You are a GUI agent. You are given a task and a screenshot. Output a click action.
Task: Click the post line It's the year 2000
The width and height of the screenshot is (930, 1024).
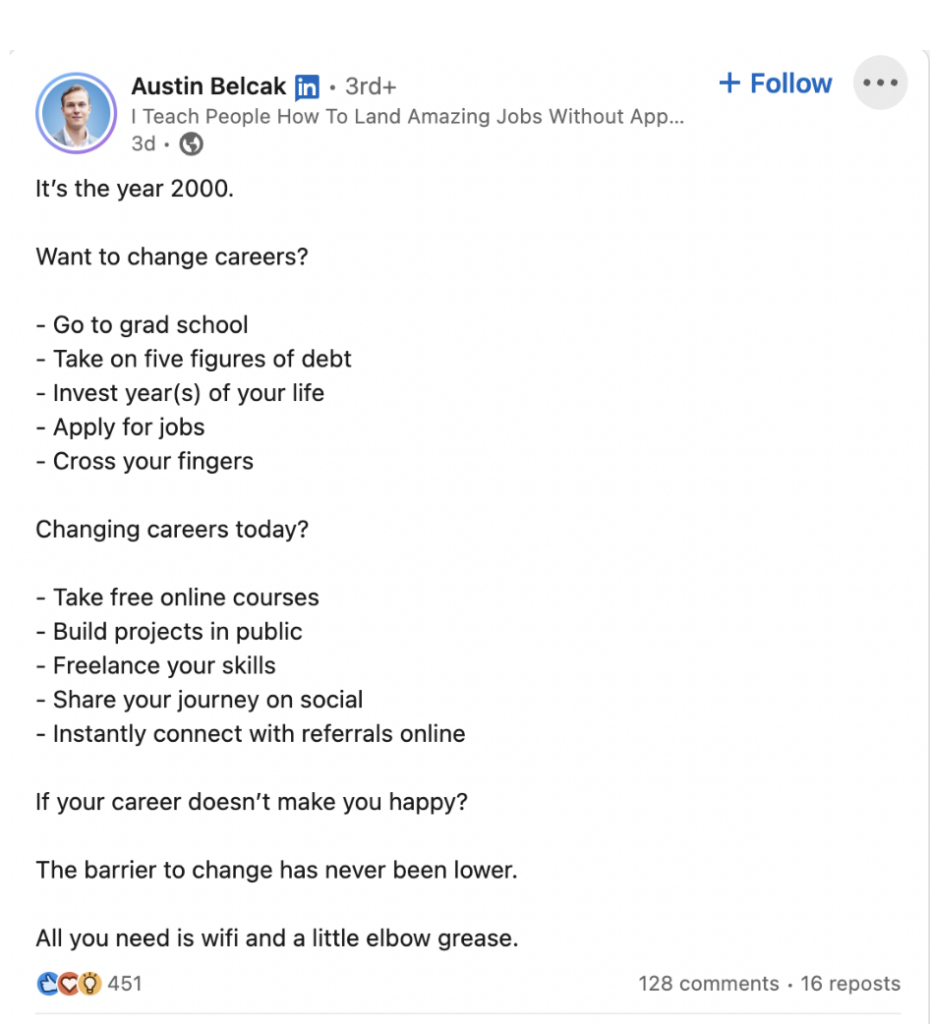pos(134,188)
